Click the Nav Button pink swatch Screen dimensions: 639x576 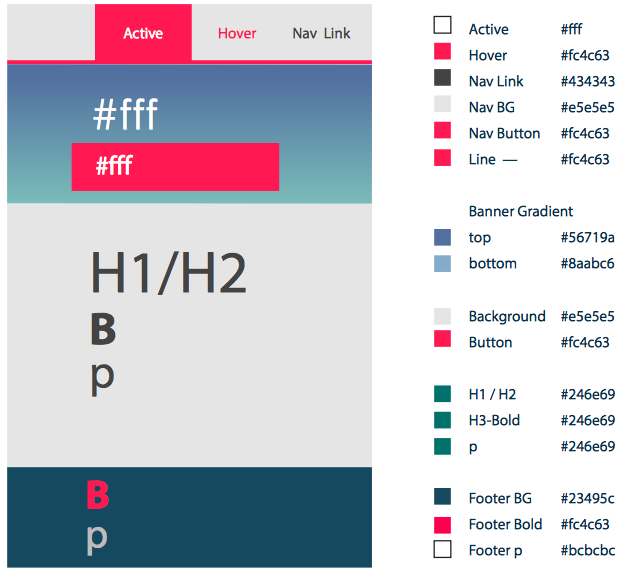pos(442,130)
